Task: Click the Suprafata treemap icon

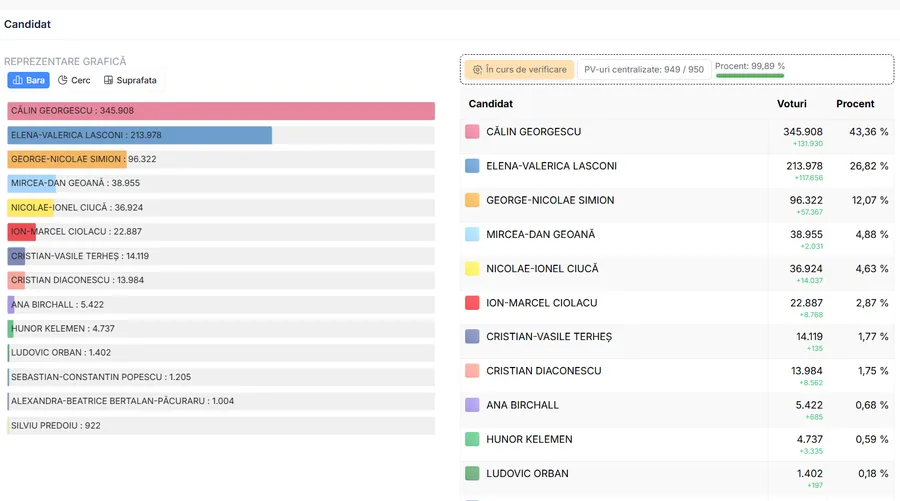Action: click(x=108, y=80)
